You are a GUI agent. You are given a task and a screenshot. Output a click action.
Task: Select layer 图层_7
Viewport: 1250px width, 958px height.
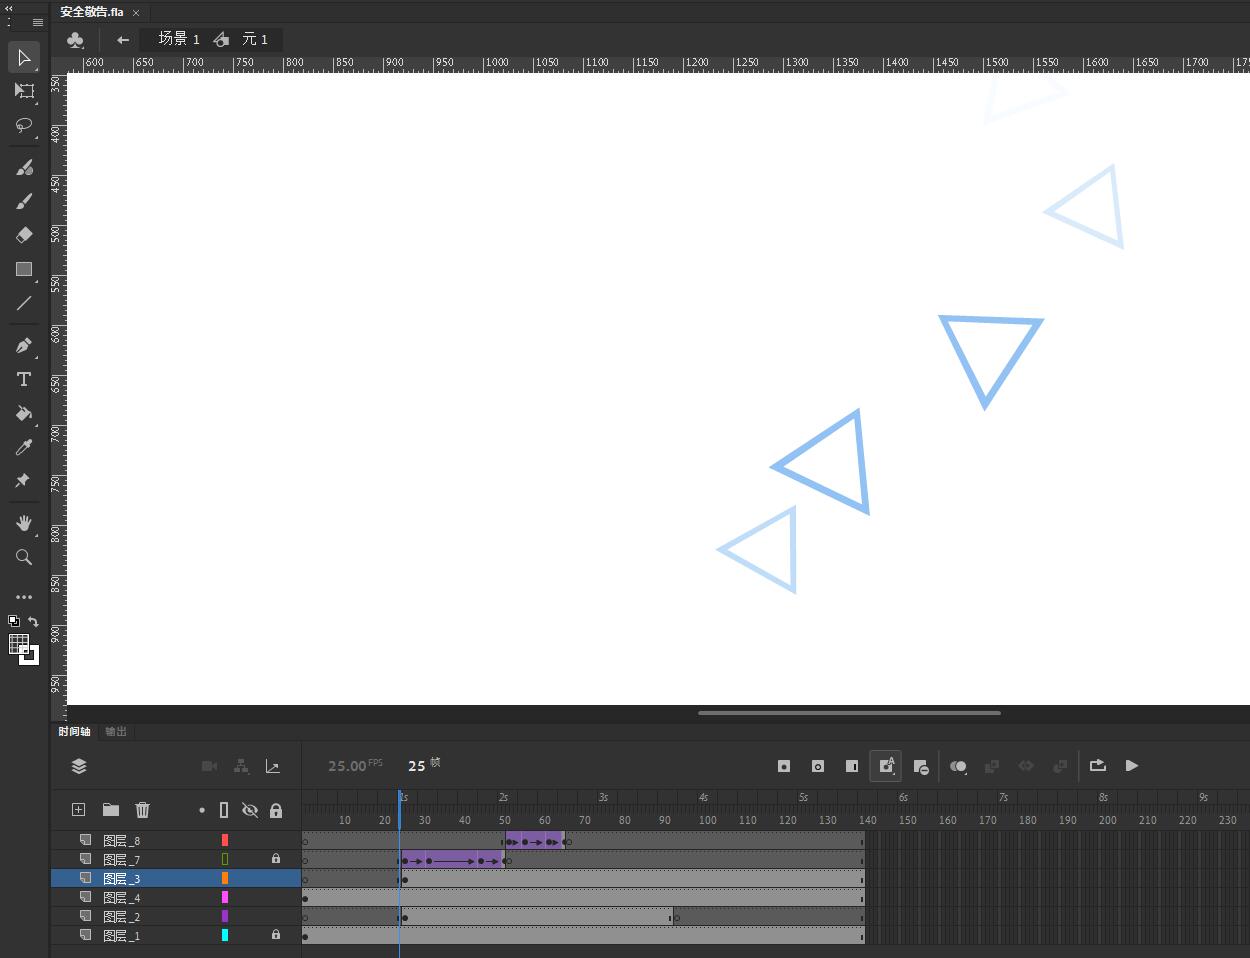pyautogui.click(x=121, y=860)
